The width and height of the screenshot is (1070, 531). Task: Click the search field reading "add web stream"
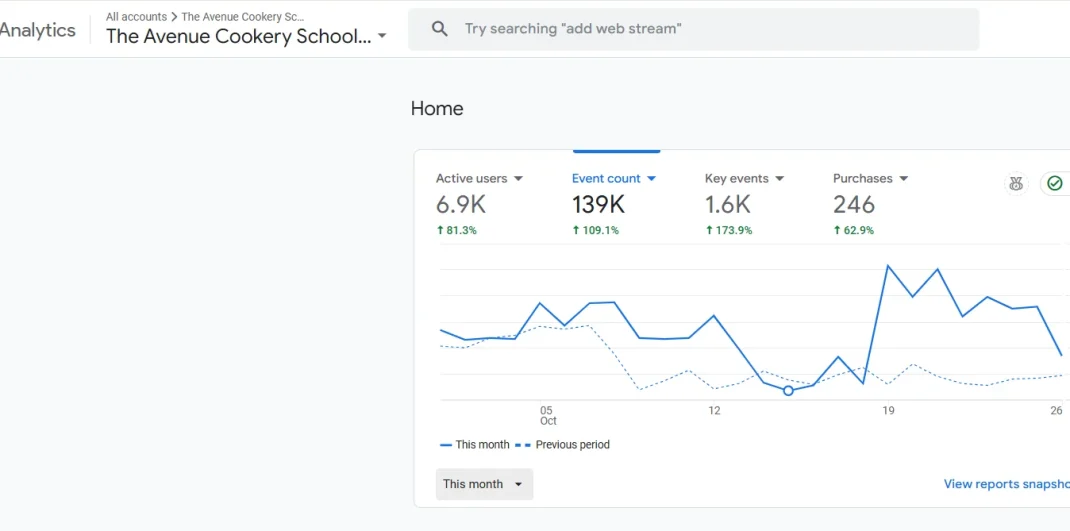click(693, 29)
